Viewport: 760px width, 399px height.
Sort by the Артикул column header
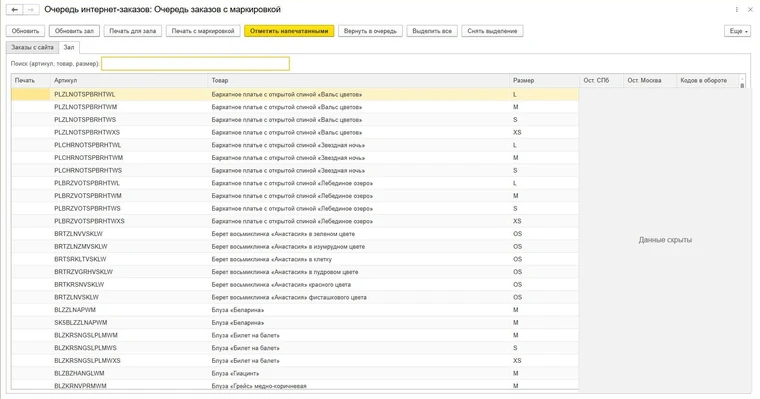pos(129,80)
